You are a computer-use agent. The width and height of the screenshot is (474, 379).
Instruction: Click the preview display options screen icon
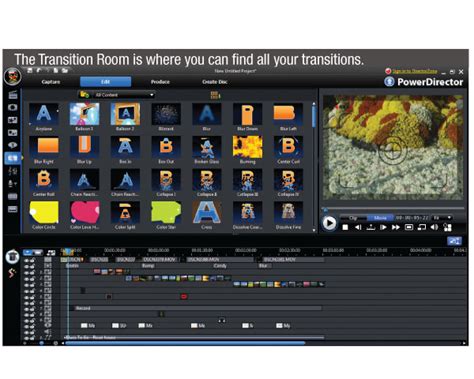point(409,227)
